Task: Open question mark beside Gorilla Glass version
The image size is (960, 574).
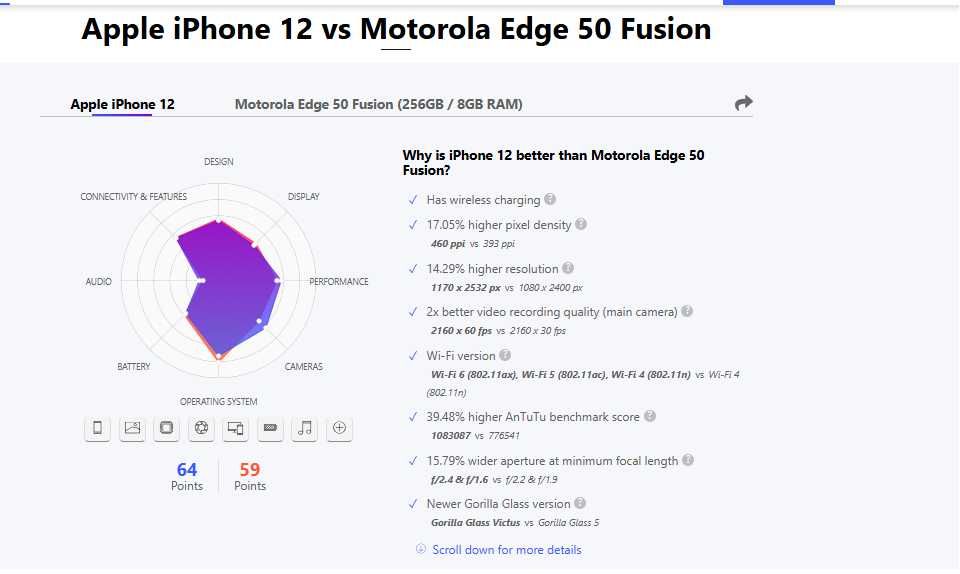Action: pyautogui.click(x=580, y=503)
